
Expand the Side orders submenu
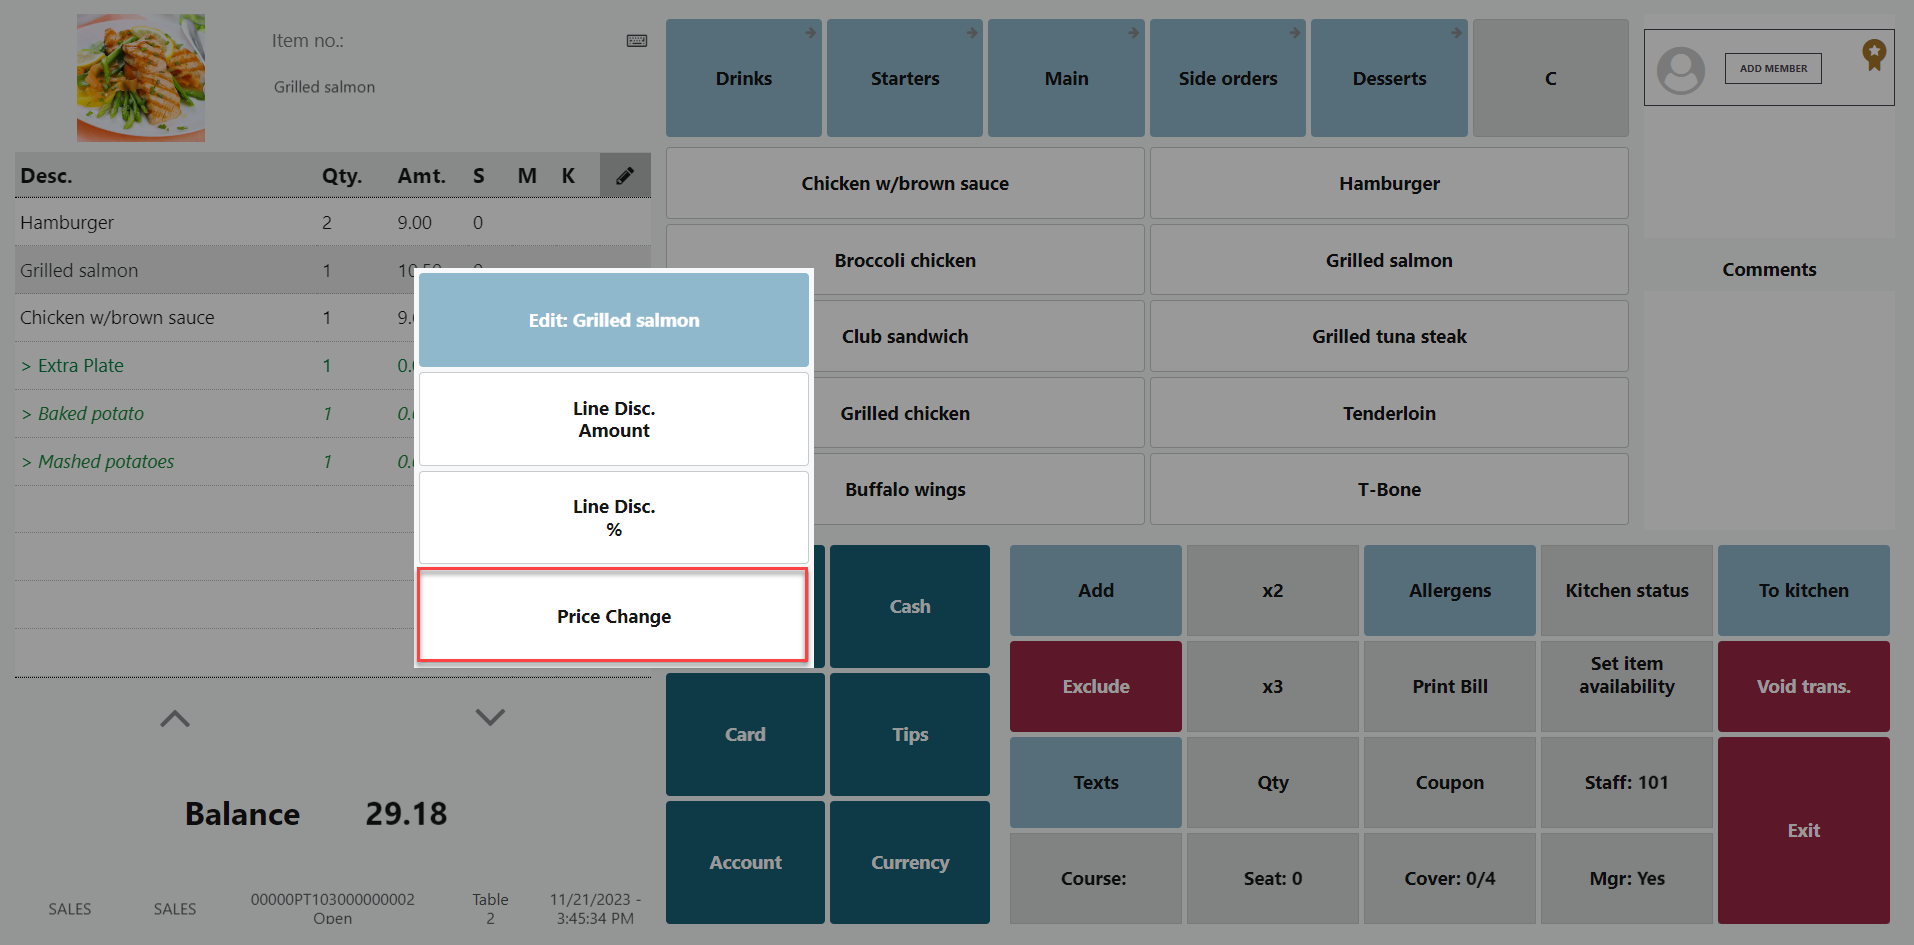[1227, 78]
